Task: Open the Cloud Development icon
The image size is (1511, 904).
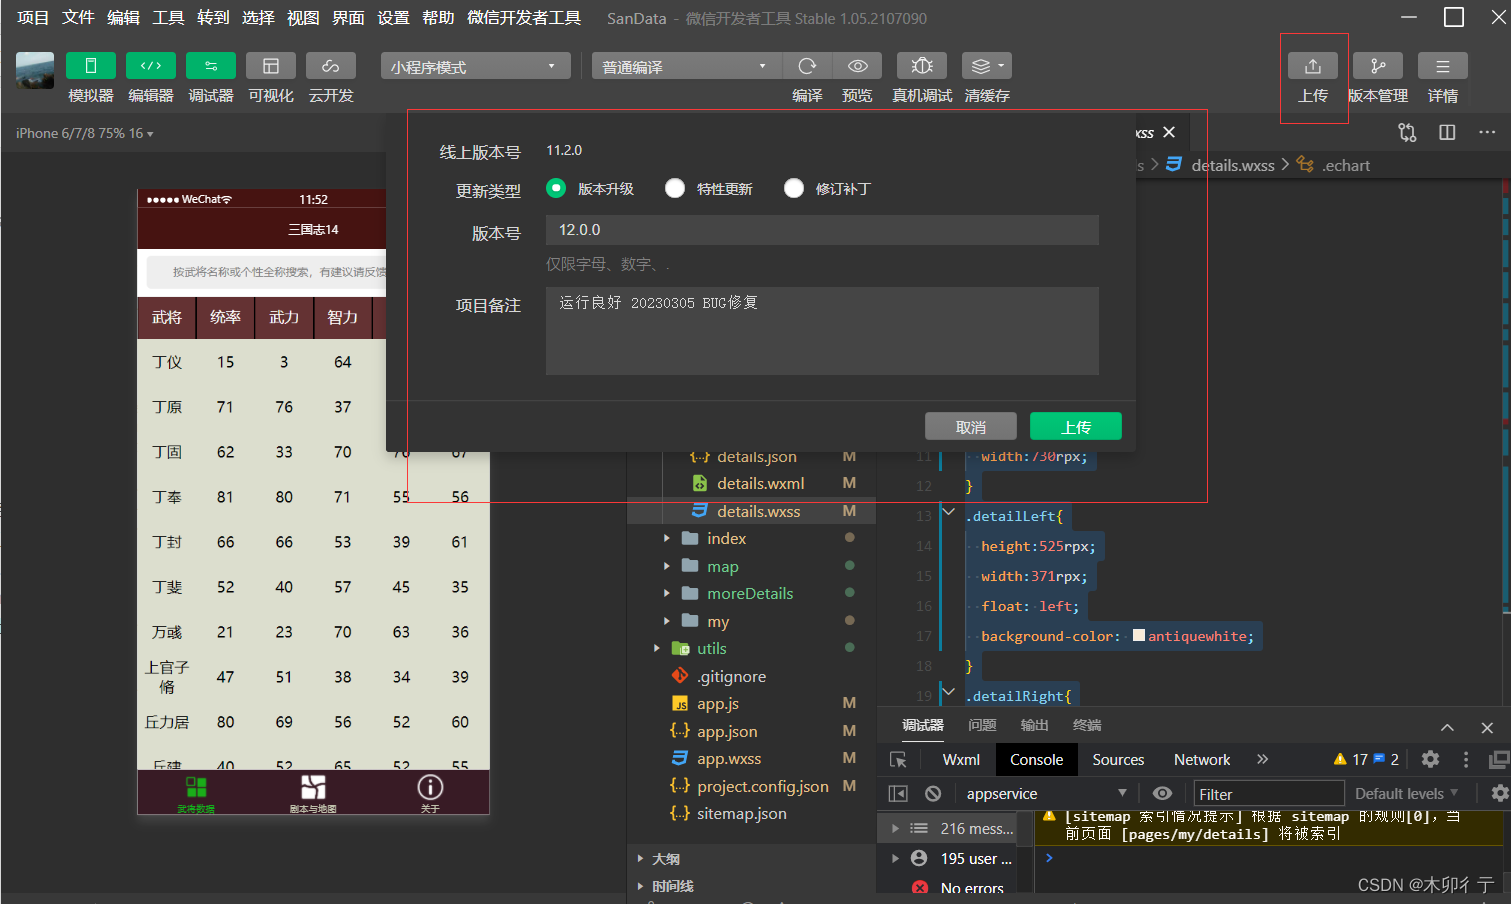Action: [331, 66]
